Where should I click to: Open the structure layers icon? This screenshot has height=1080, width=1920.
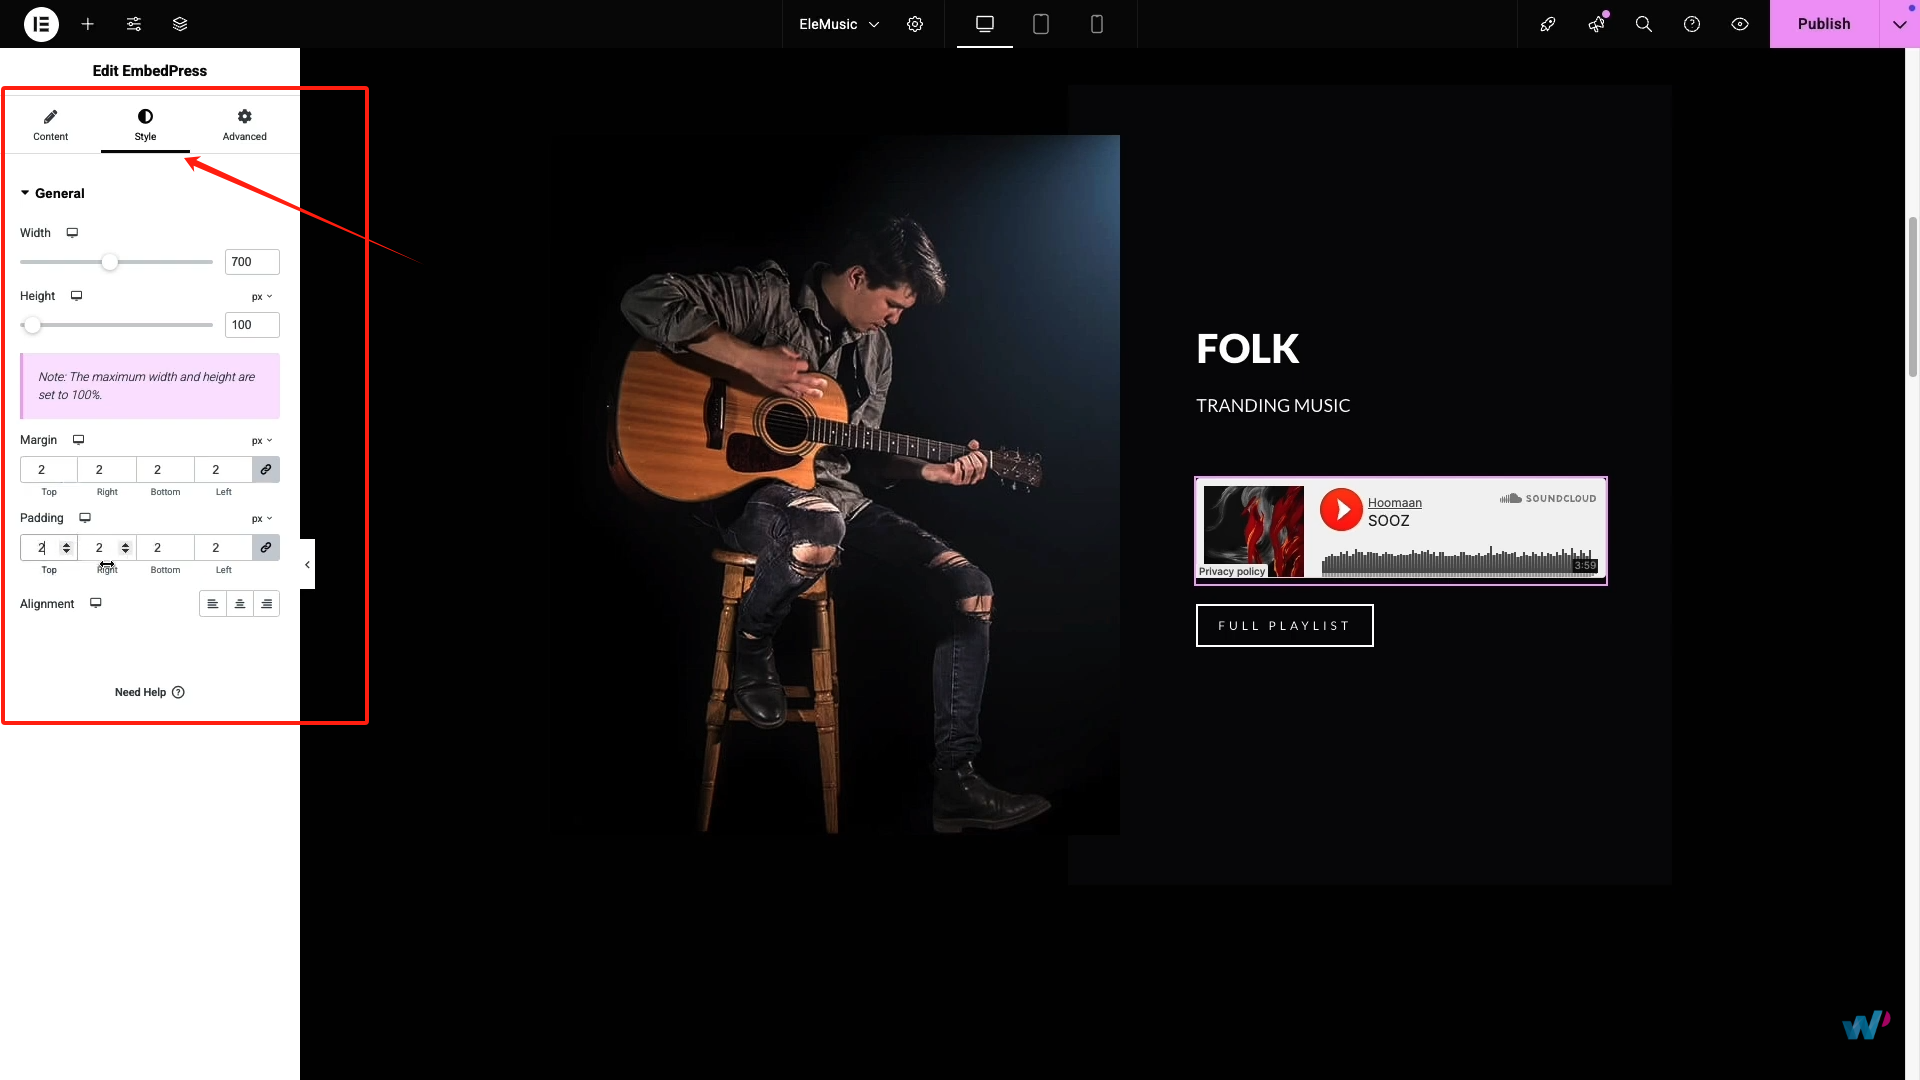coord(180,24)
